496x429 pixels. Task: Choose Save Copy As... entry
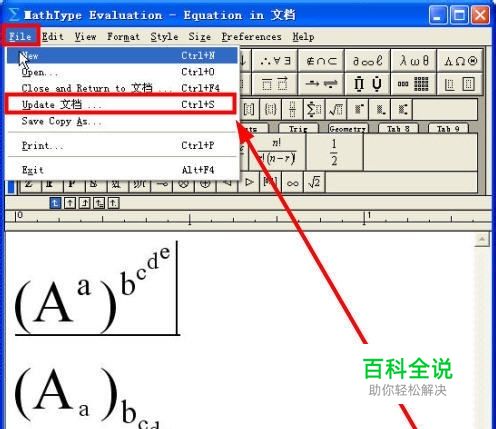[123, 121]
